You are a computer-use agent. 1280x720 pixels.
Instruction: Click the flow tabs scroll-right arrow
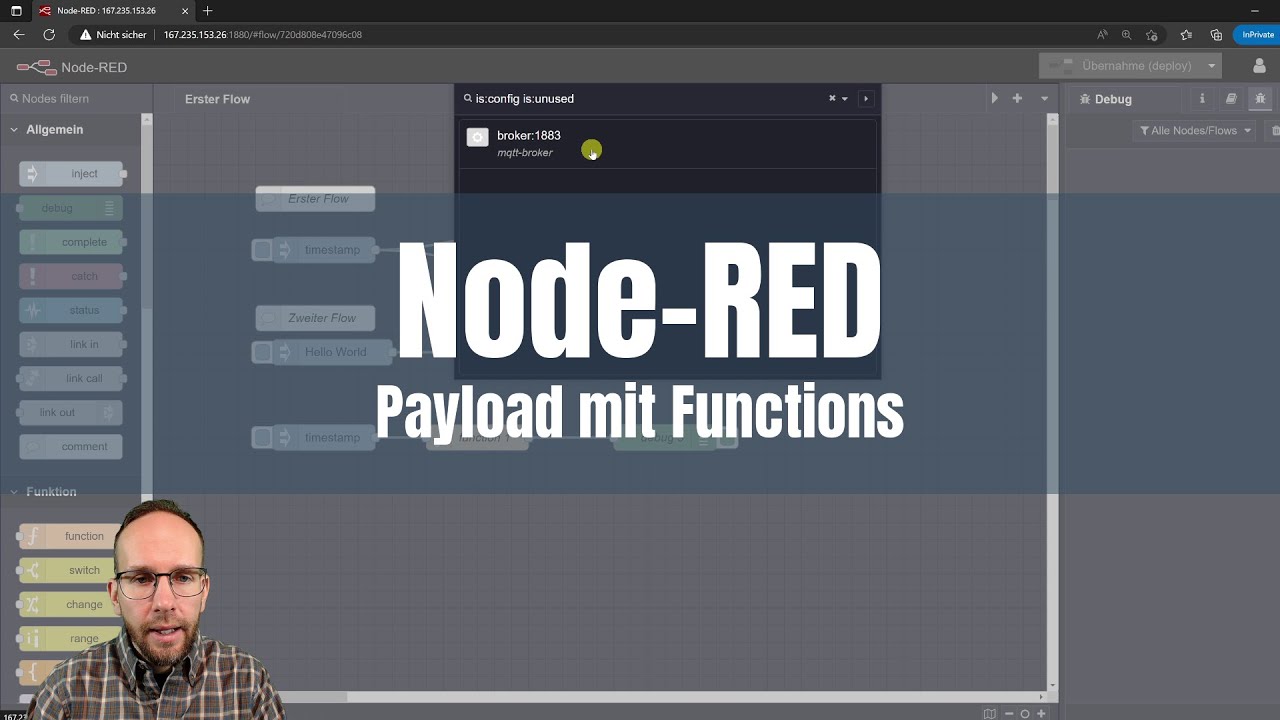pyautogui.click(x=994, y=98)
